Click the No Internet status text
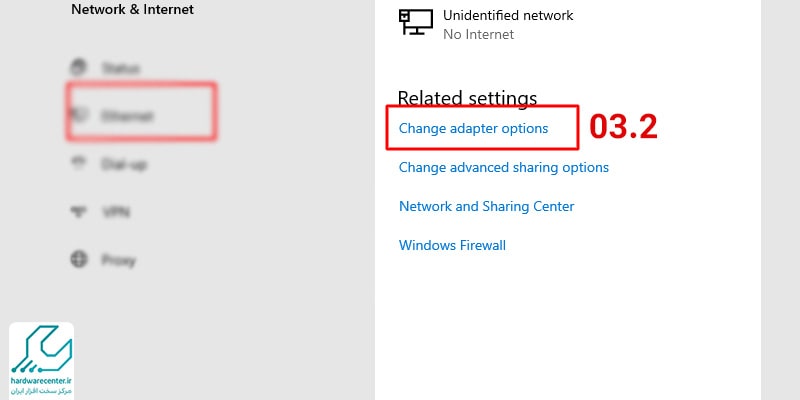Image resolution: width=800 pixels, height=400 pixels. (478, 34)
